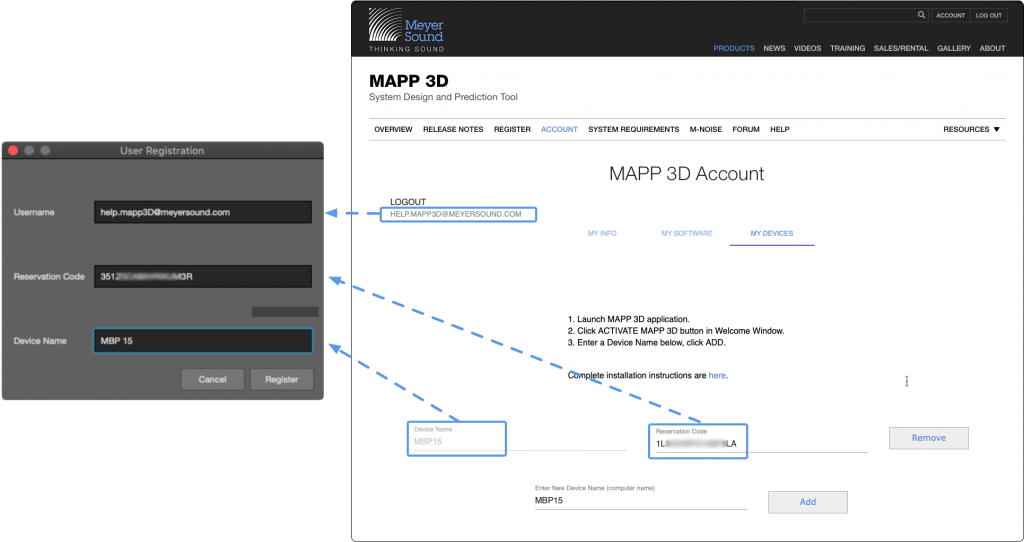Open the FORUM tab
Viewport: 1024px width, 542px height.
[x=746, y=129]
